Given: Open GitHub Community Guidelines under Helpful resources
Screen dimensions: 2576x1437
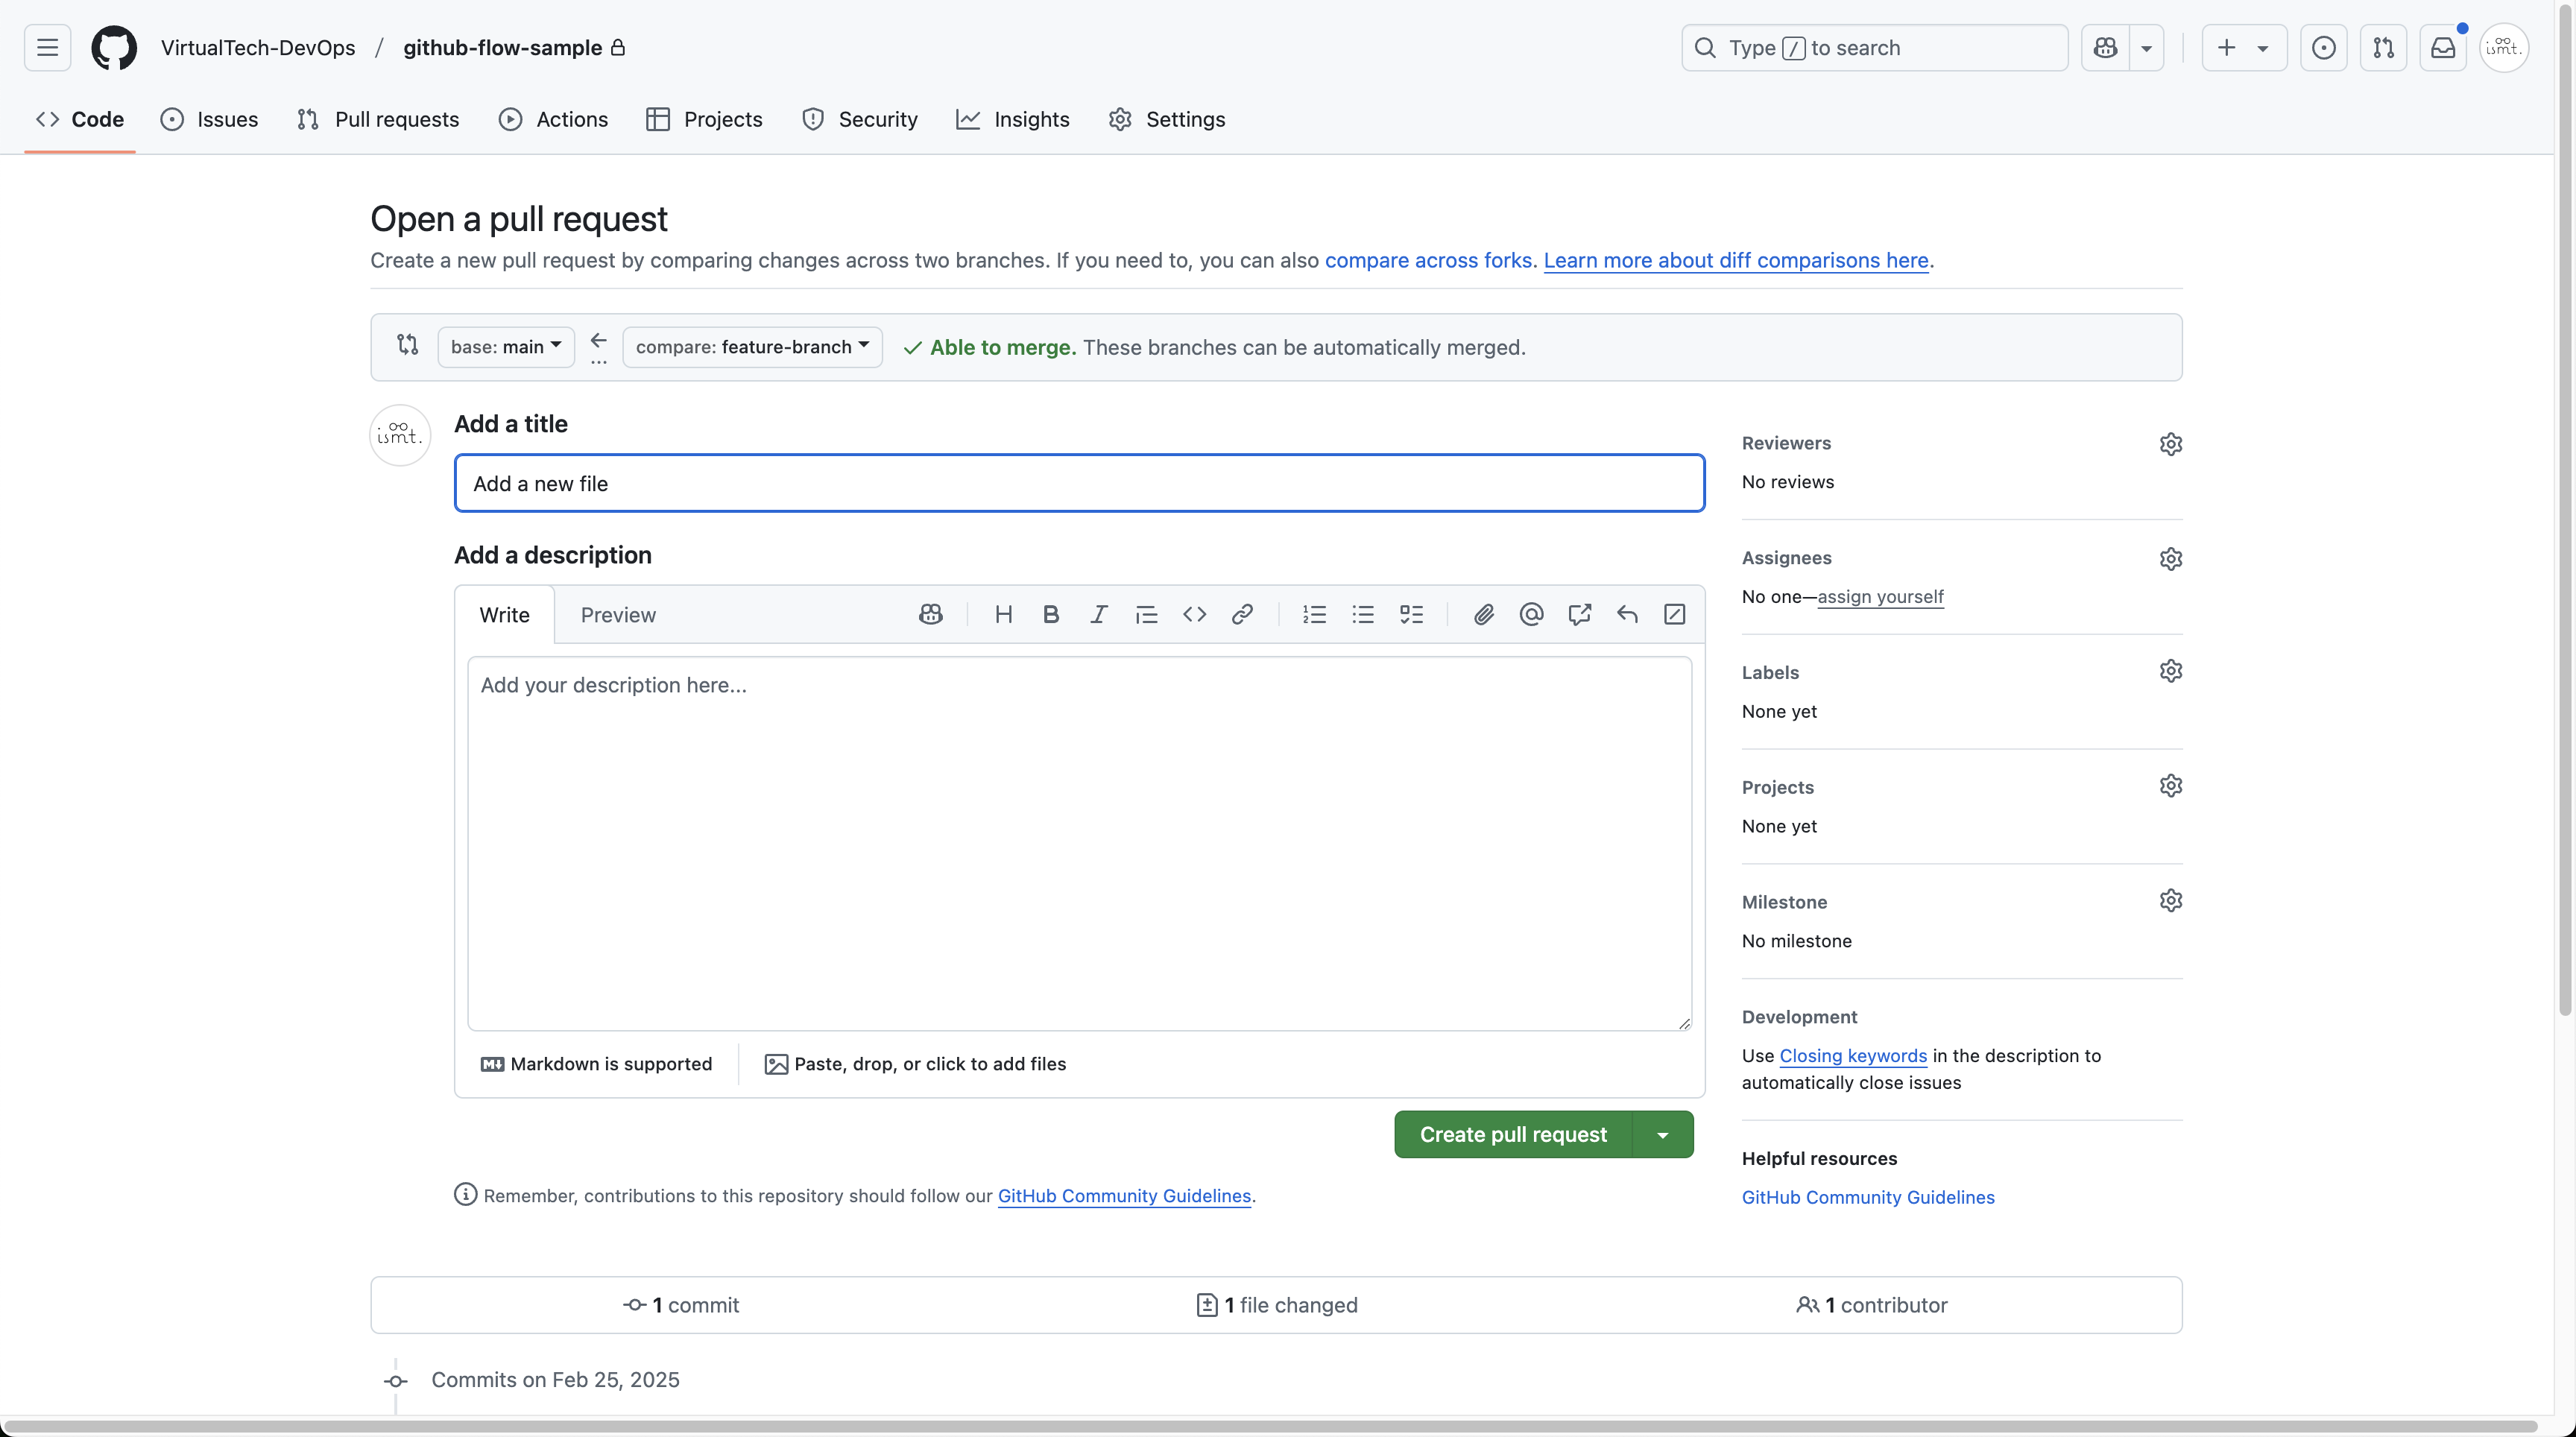Looking at the screenshot, I should pyautogui.click(x=1867, y=1198).
